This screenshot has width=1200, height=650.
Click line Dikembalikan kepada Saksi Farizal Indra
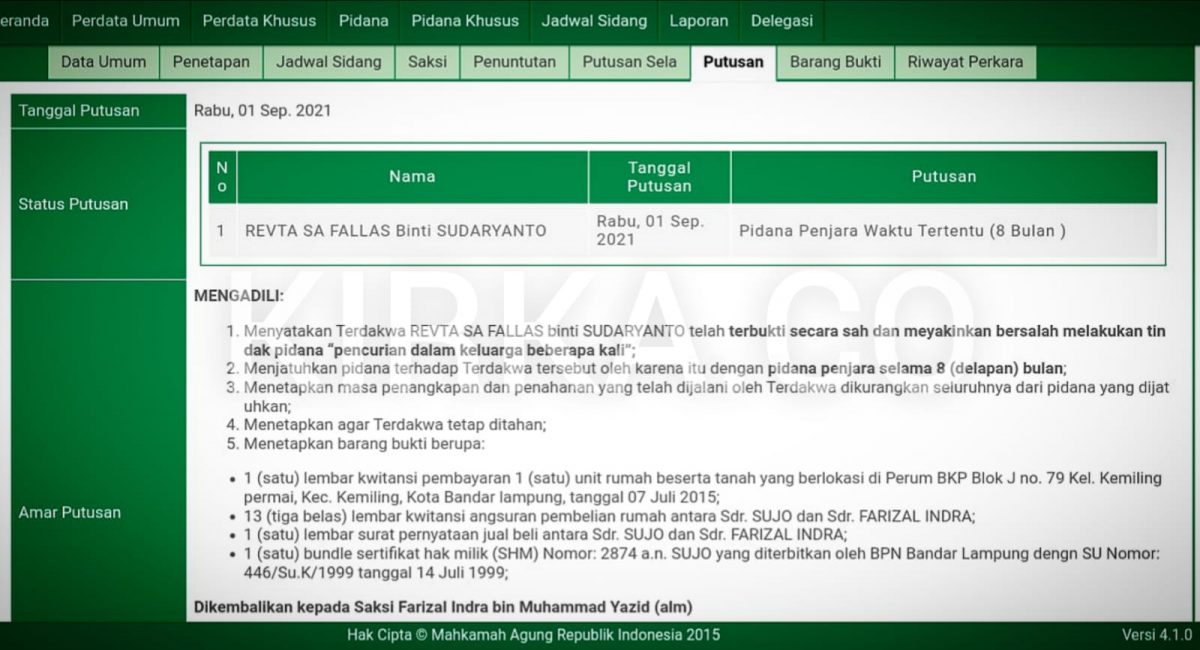coord(442,607)
